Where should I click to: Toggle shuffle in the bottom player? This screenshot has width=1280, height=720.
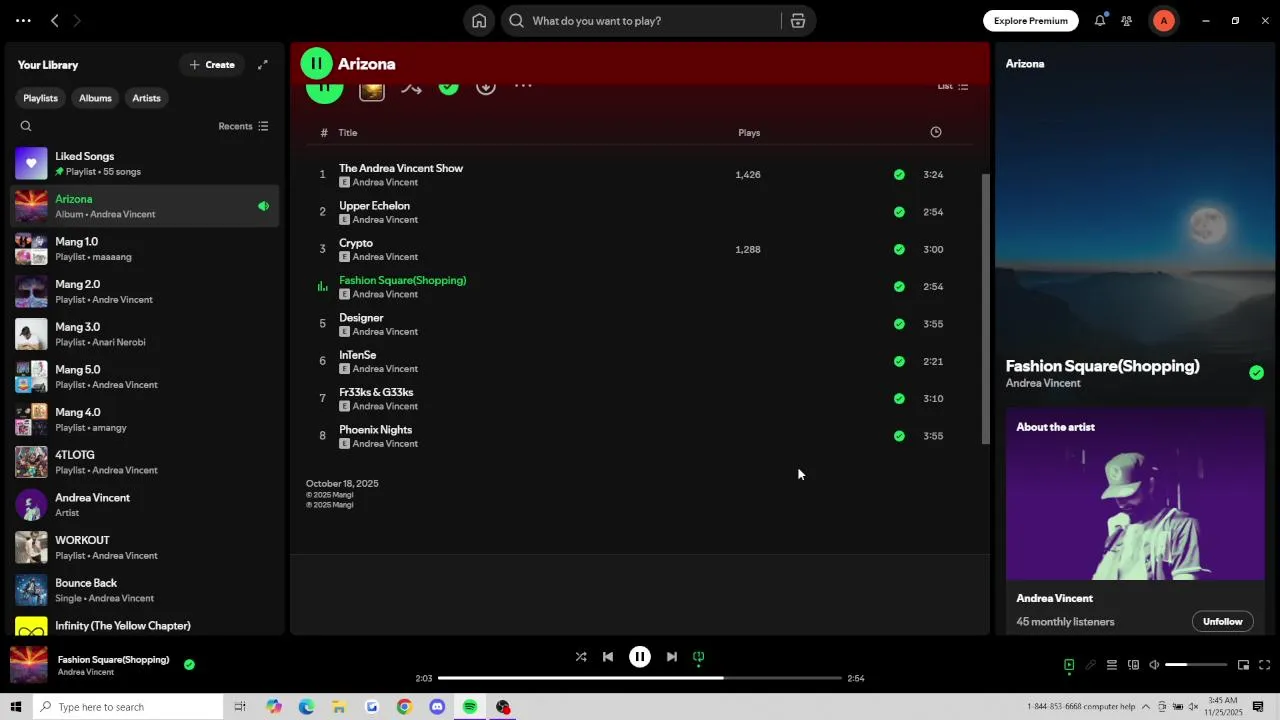(x=581, y=657)
